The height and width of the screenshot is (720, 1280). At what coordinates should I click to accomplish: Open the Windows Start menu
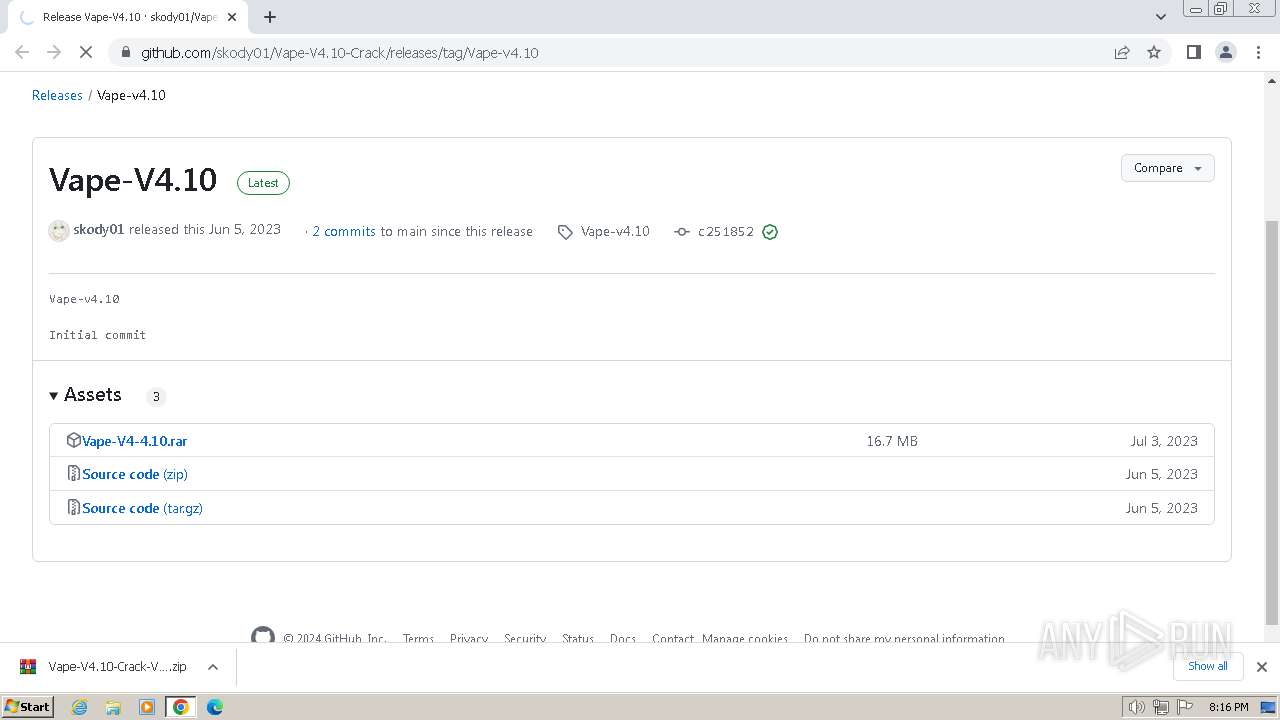click(x=28, y=707)
